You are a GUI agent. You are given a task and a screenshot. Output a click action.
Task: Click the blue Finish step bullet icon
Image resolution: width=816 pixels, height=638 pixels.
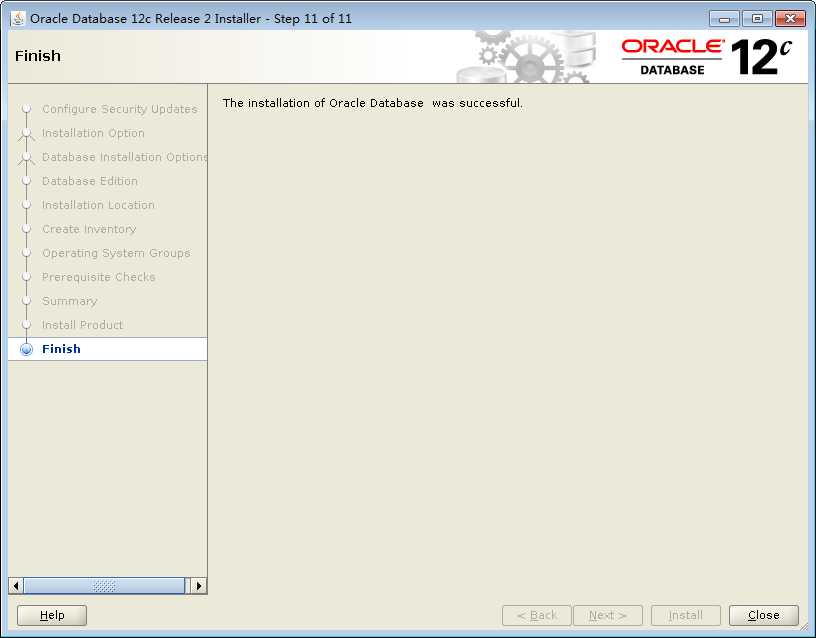[26, 349]
